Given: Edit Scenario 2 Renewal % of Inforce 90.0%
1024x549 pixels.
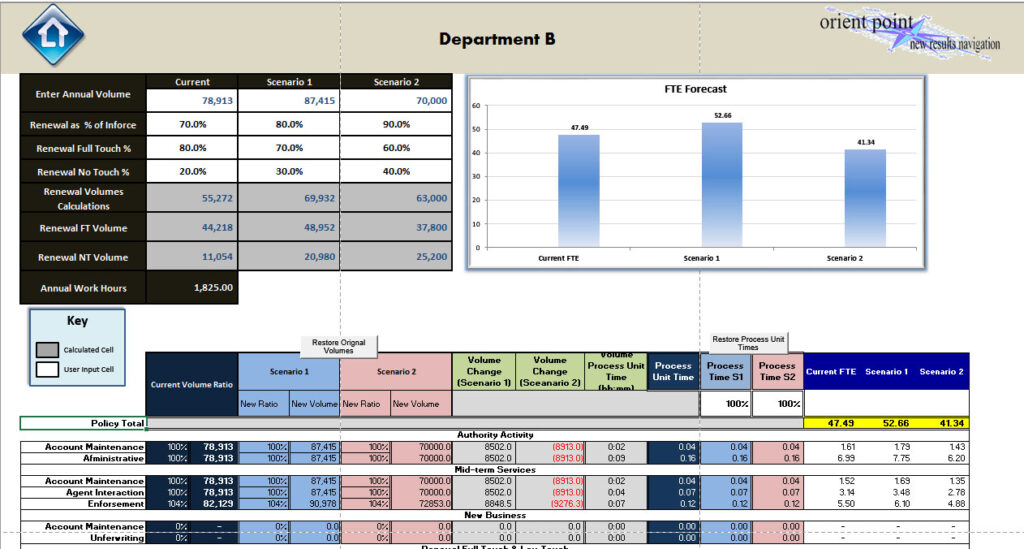Looking at the screenshot, I should (396, 124).
